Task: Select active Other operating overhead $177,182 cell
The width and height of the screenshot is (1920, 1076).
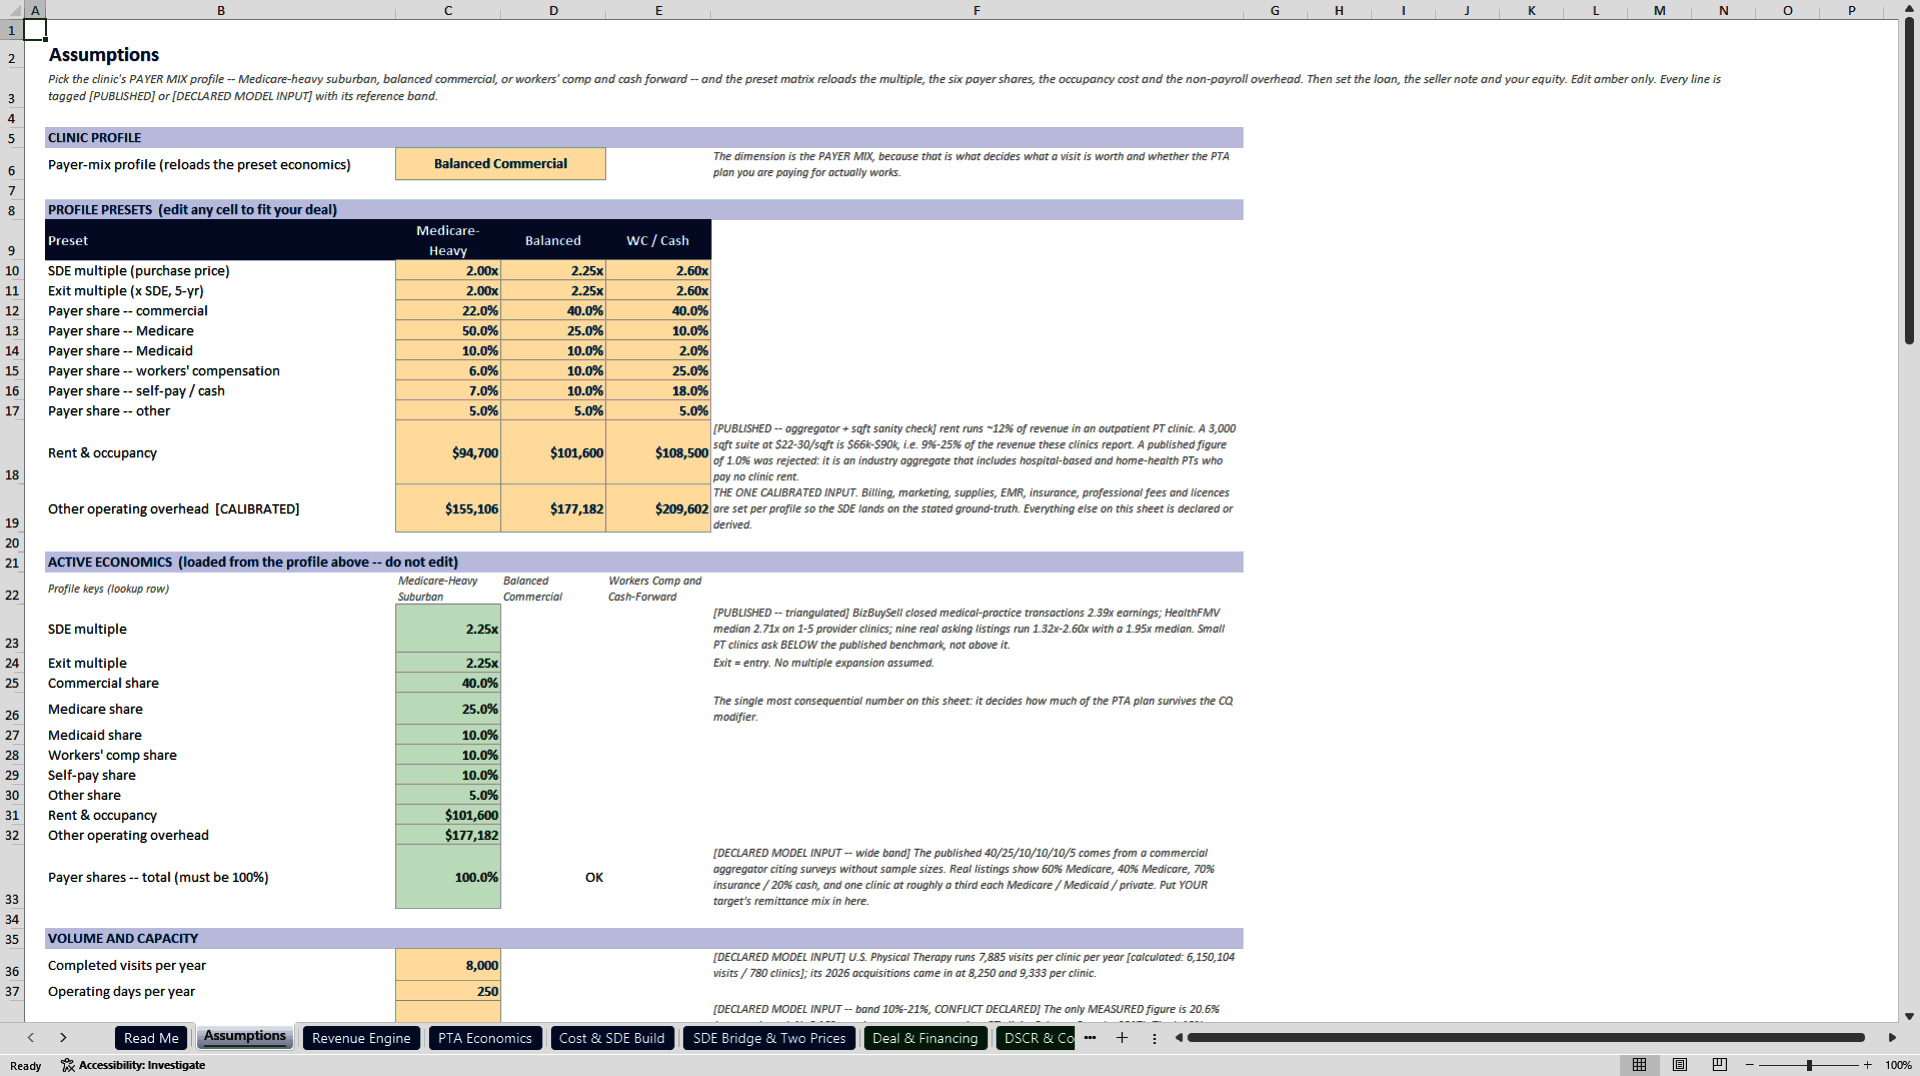Action: (x=448, y=835)
